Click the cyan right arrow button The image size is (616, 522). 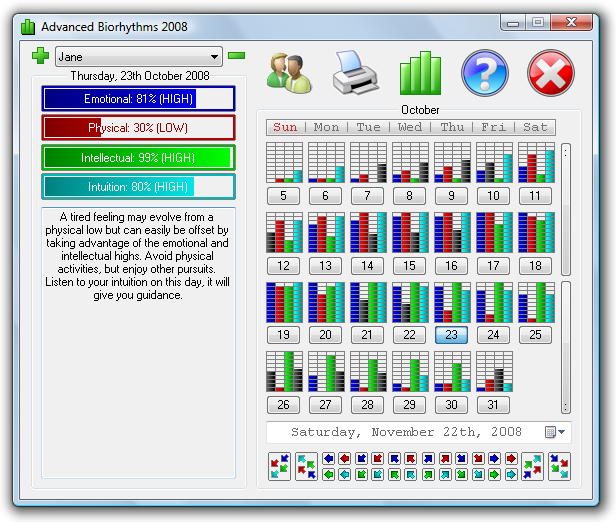coord(511,474)
